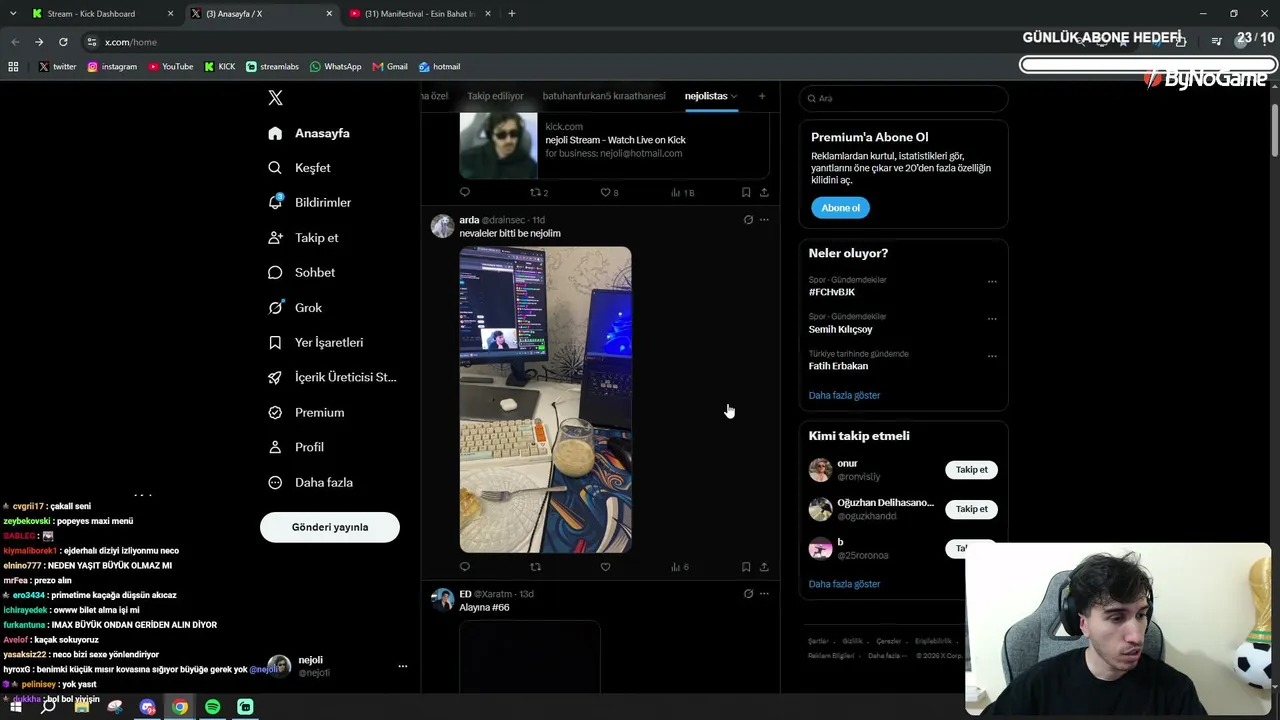Image resolution: width=1280 pixels, height=720 pixels.
Task: Show more trends under Neler oluyor
Action: point(844,395)
